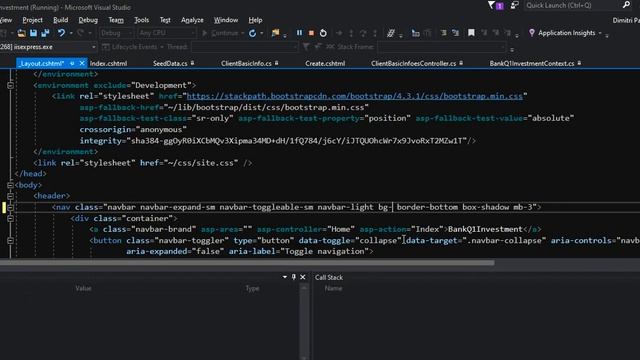Click the debug location filter funnel icon
Viewport: 640px width, 360px height.
point(306,47)
